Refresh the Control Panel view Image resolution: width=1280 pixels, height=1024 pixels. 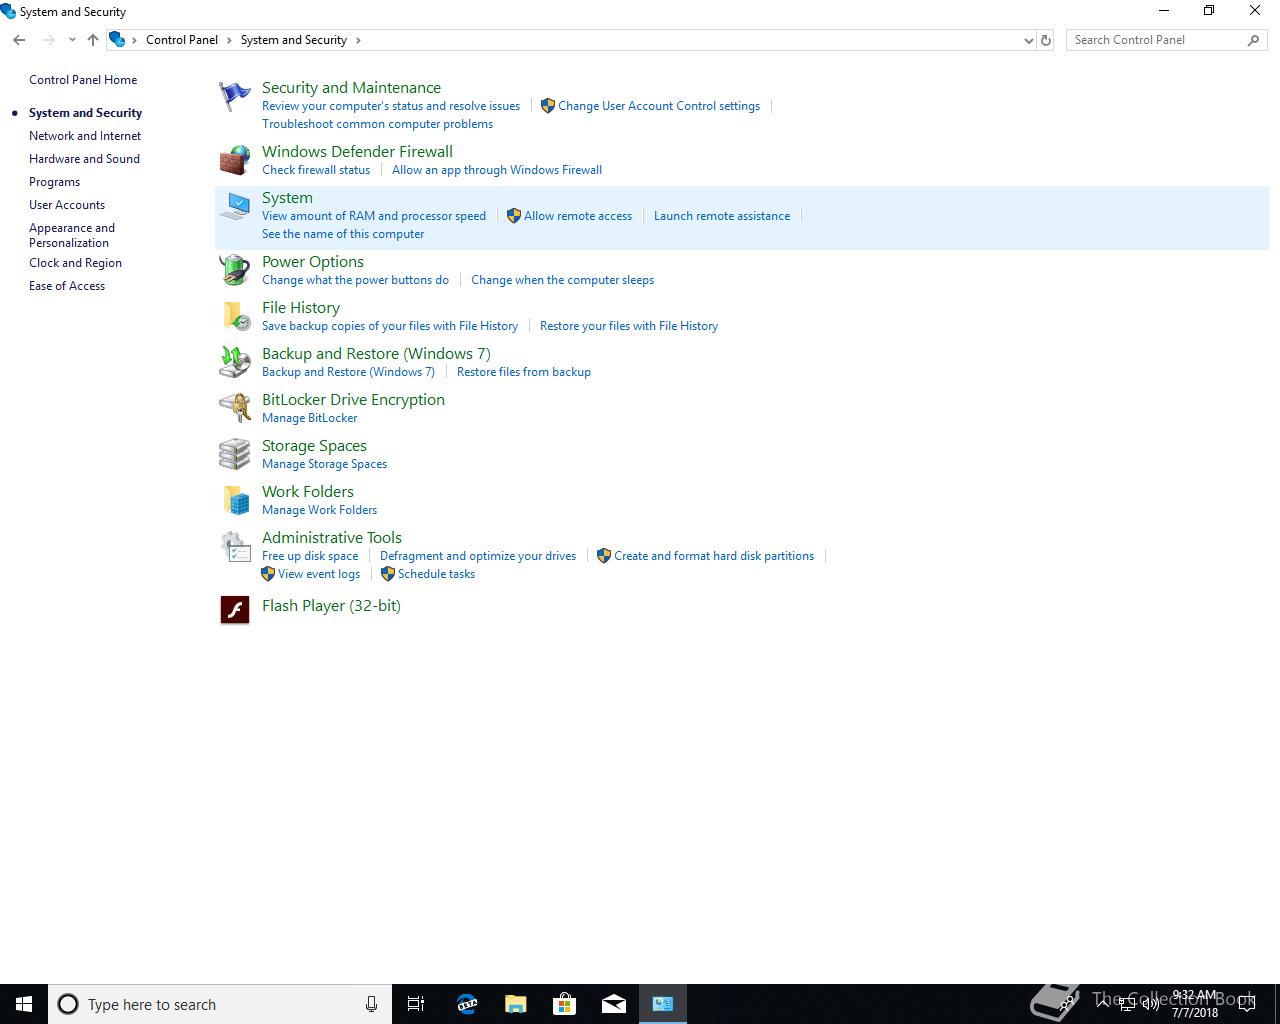click(x=1046, y=40)
